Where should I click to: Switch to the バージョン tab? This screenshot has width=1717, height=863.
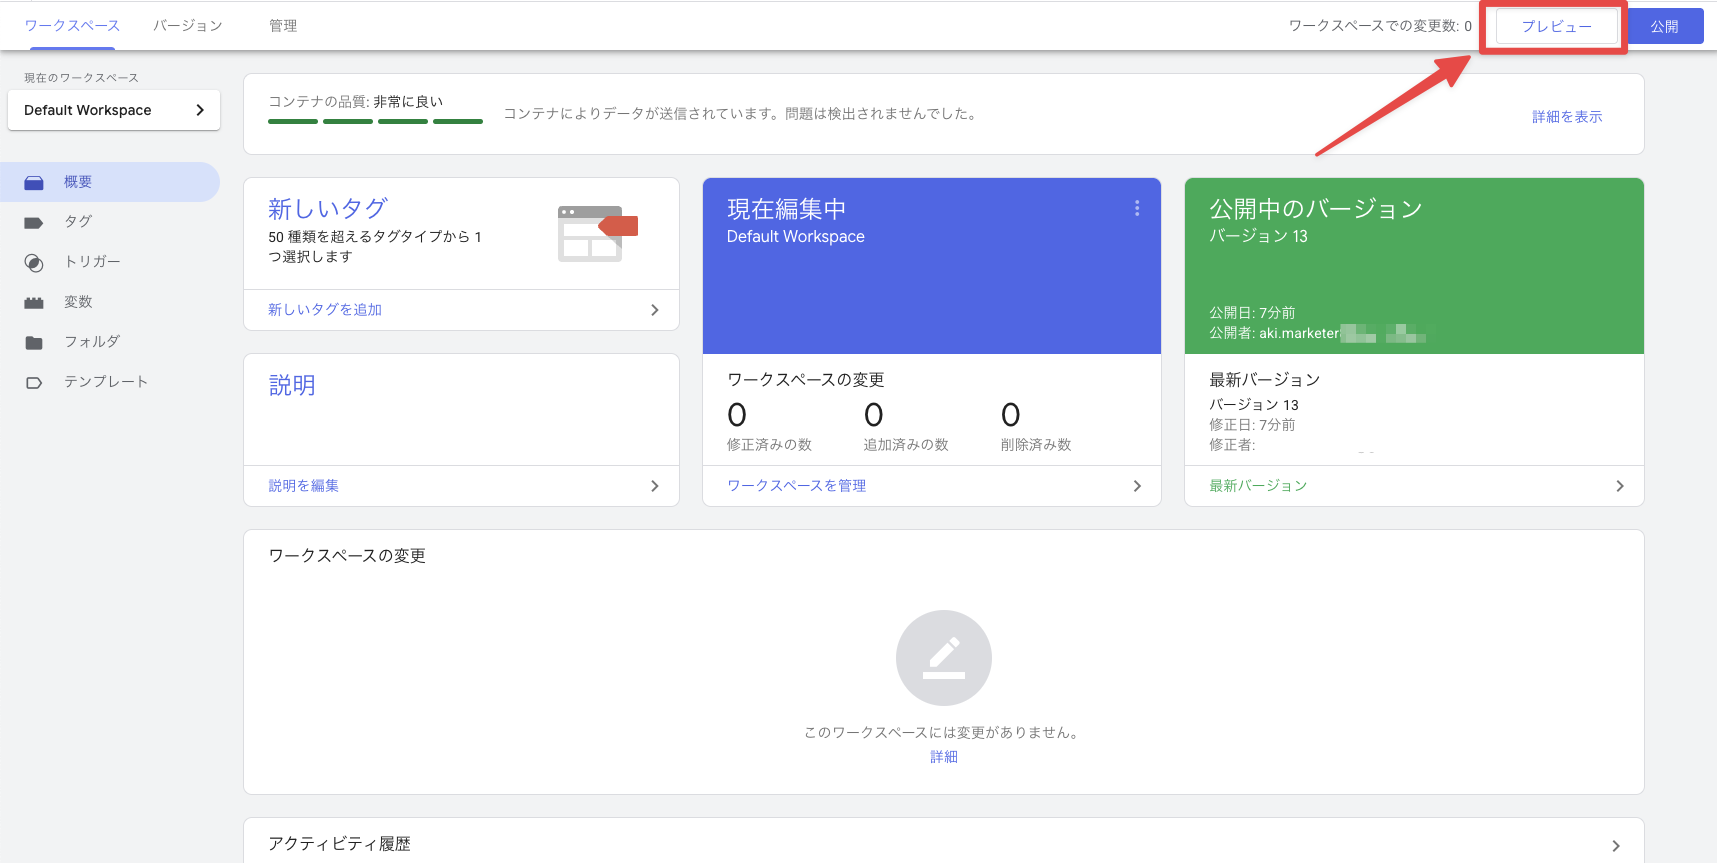pos(188,26)
